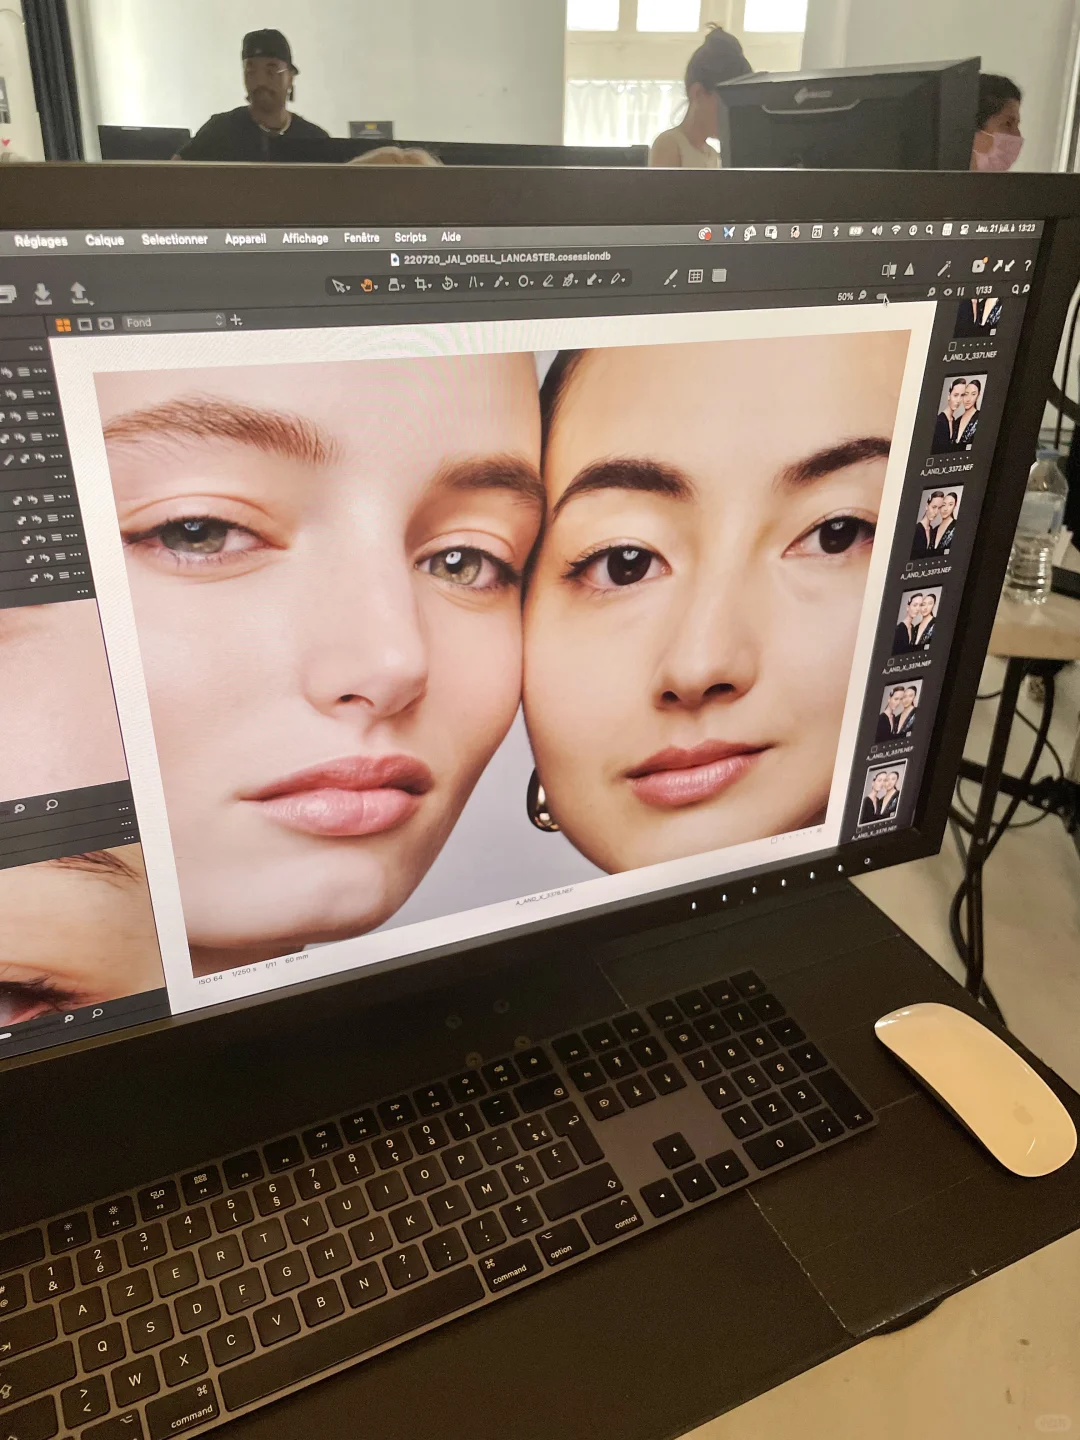Screen dimensions: 1080x1440
Task: Click the before/after compare icon
Action: pos(889,270)
